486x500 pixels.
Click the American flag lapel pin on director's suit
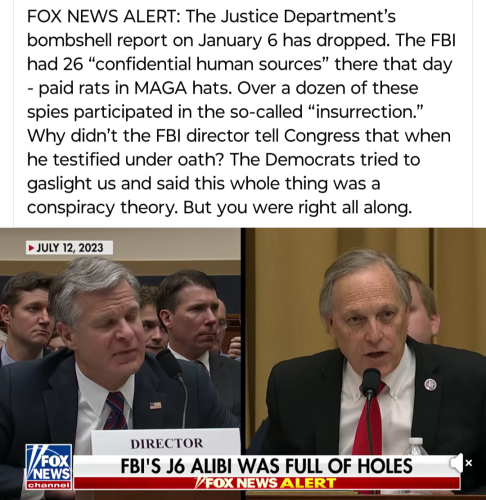[x=155, y=405]
